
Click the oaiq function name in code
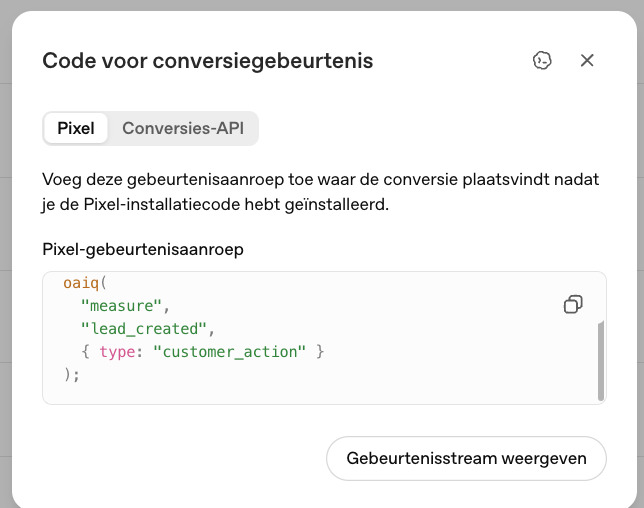pos(81,283)
